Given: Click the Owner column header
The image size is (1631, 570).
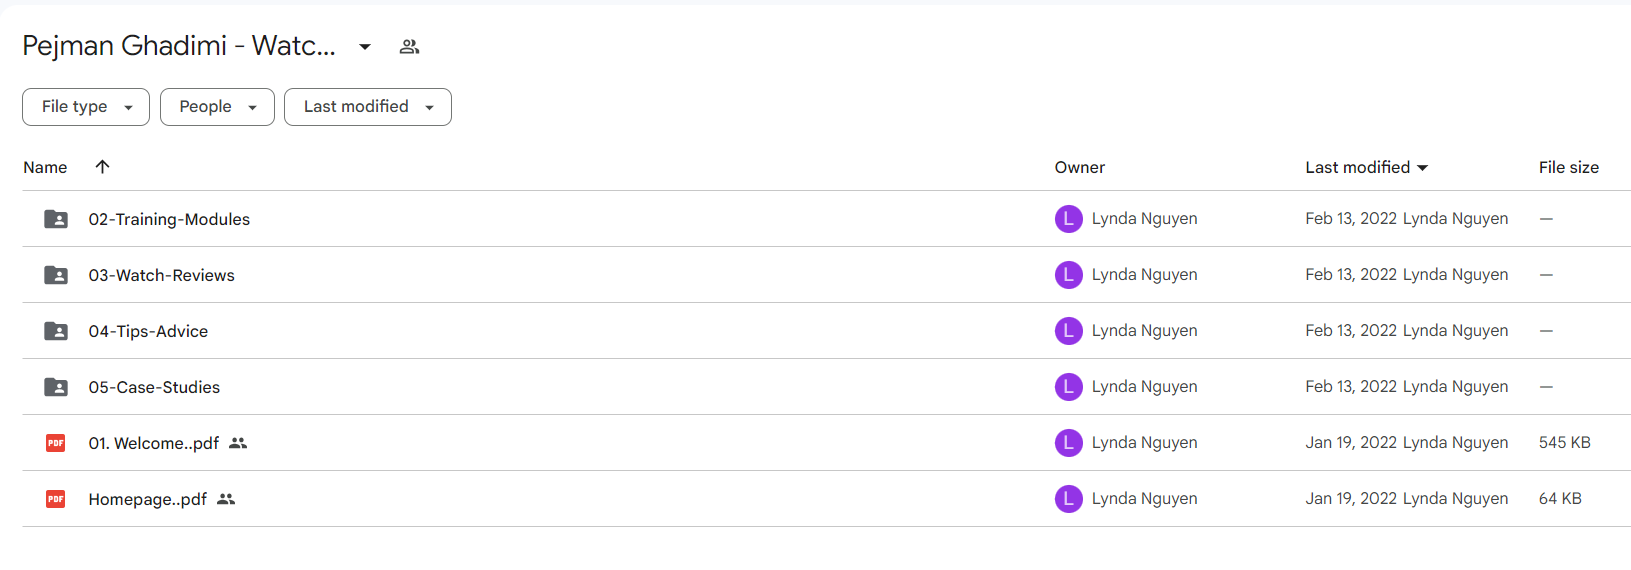Looking at the screenshot, I should [x=1079, y=167].
